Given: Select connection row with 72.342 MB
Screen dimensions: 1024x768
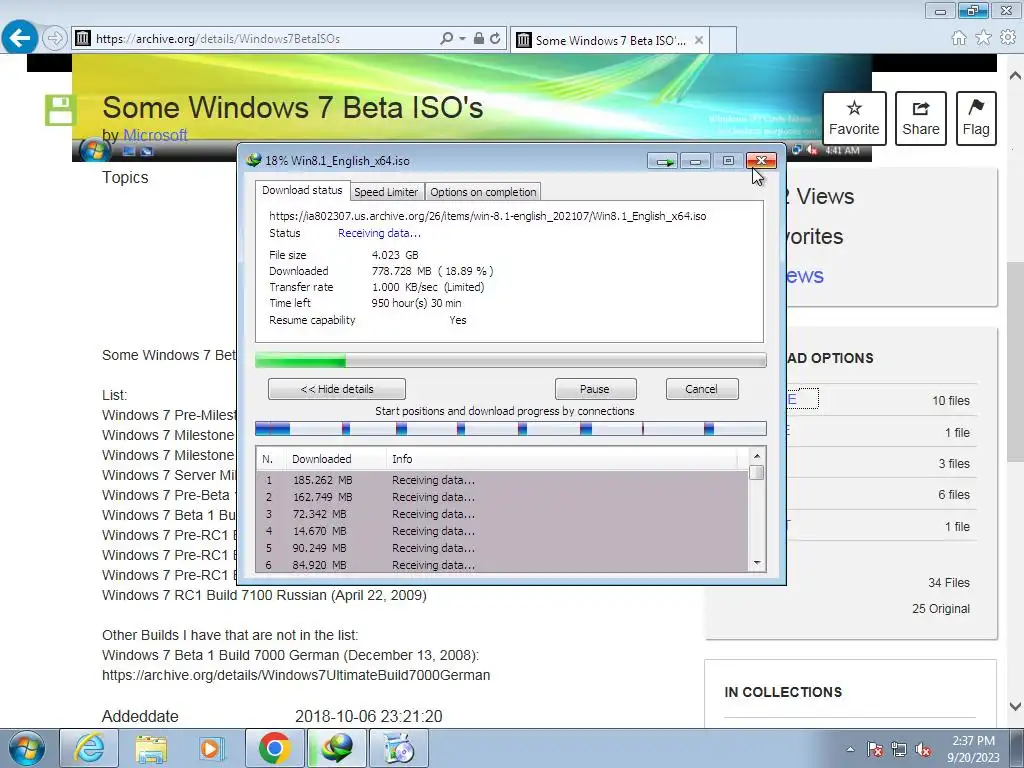Looking at the screenshot, I should (503, 514).
